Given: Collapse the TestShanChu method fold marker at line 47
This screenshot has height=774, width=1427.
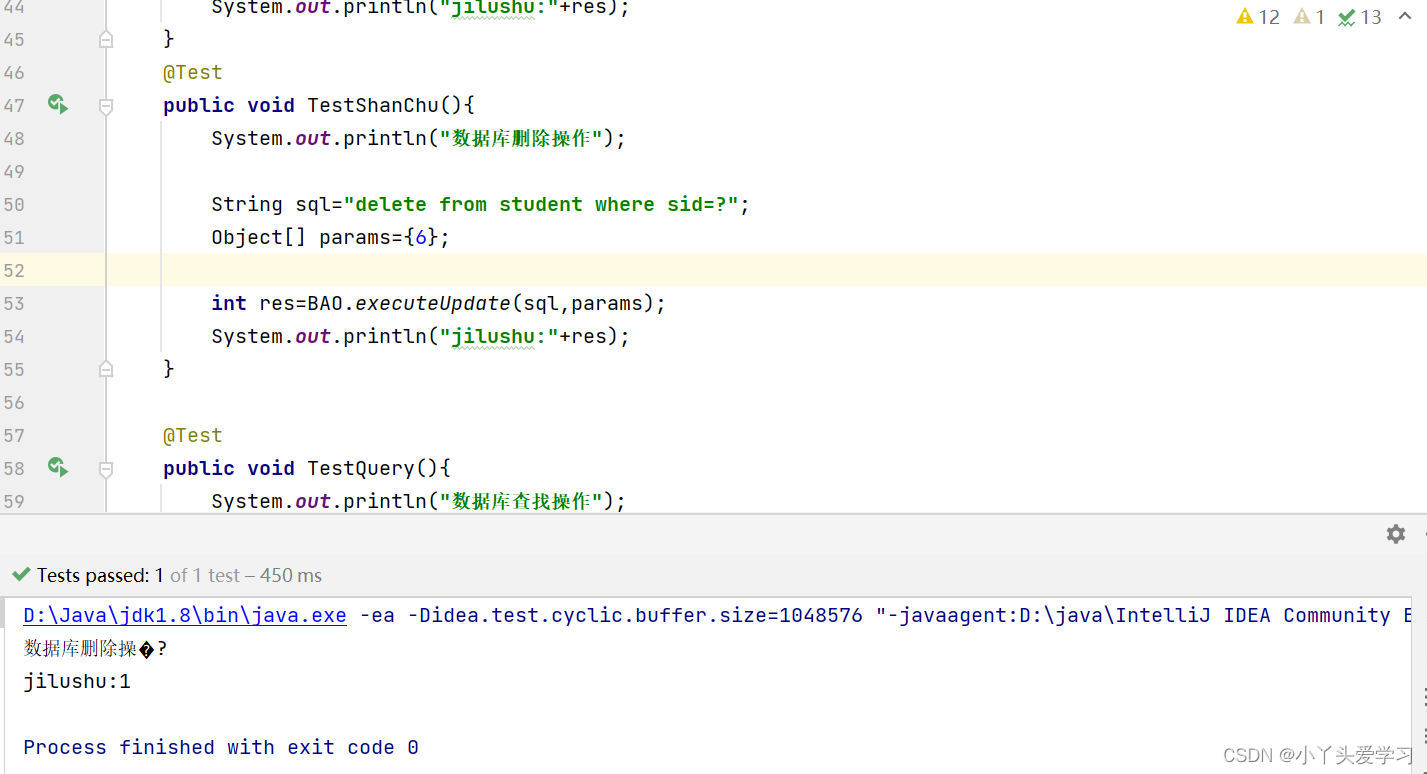Looking at the screenshot, I should (x=106, y=105).
